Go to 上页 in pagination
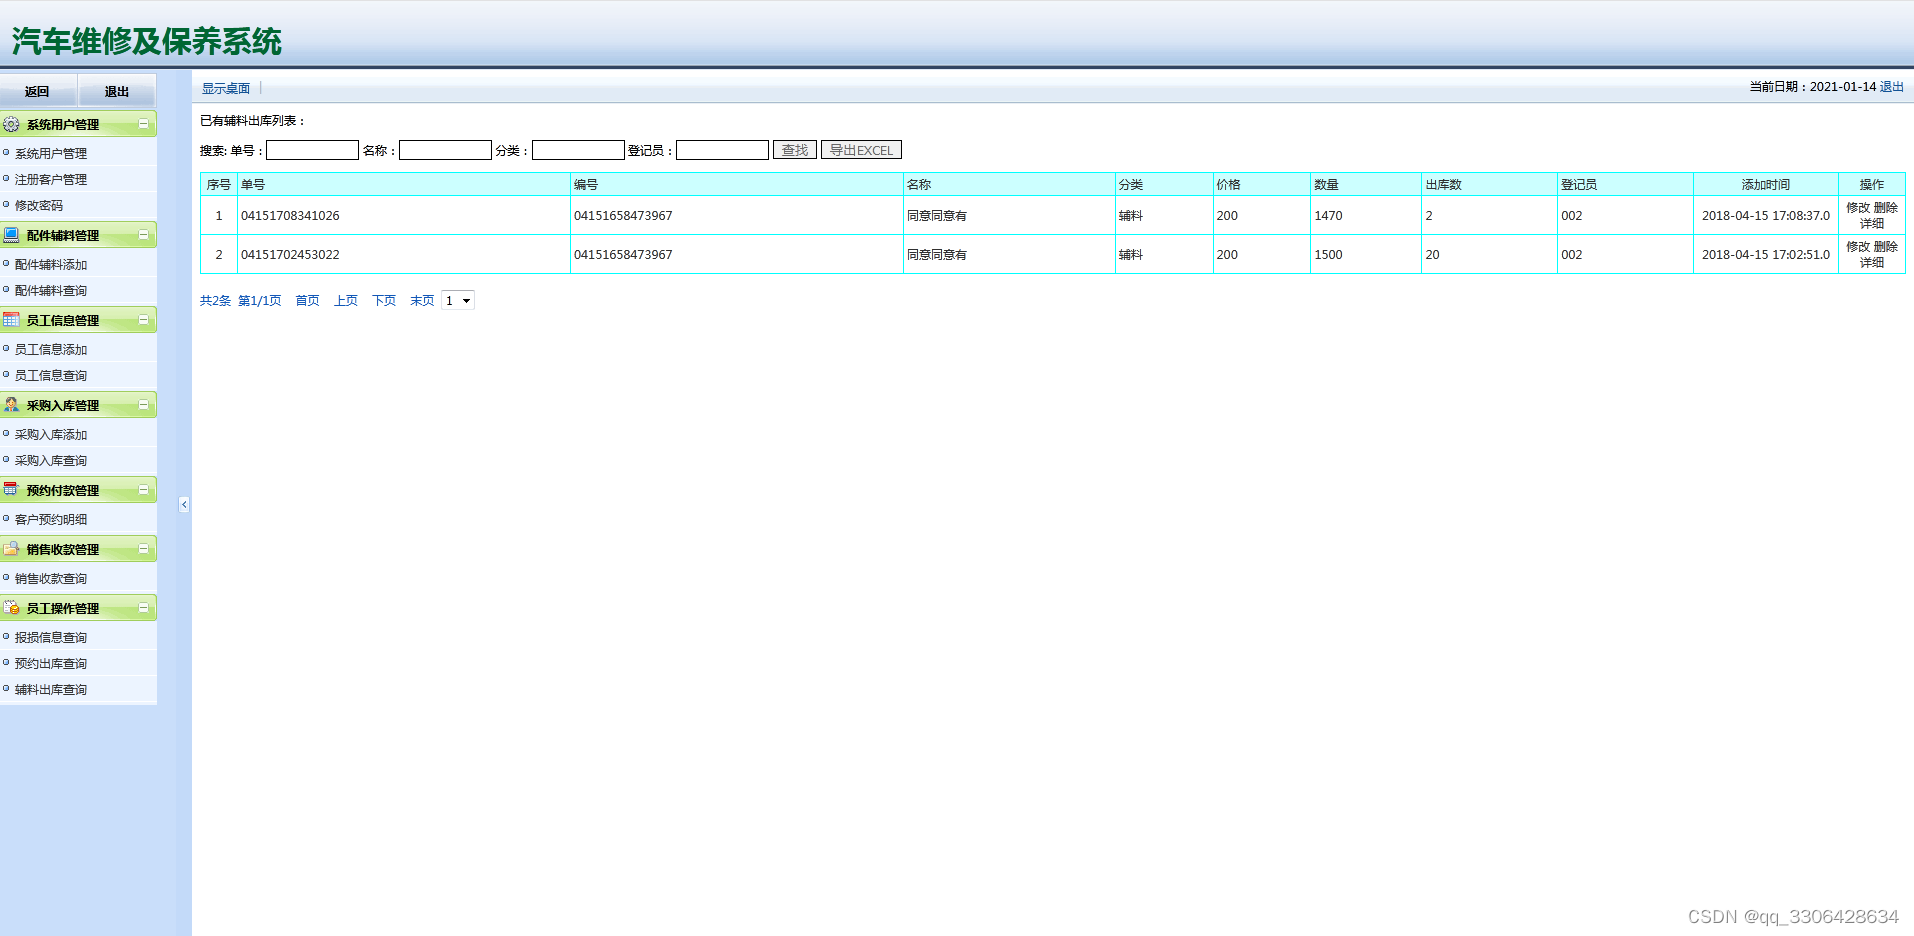Image resolution: width=1914 pixels, height=936 pixels. pos(346,301)
